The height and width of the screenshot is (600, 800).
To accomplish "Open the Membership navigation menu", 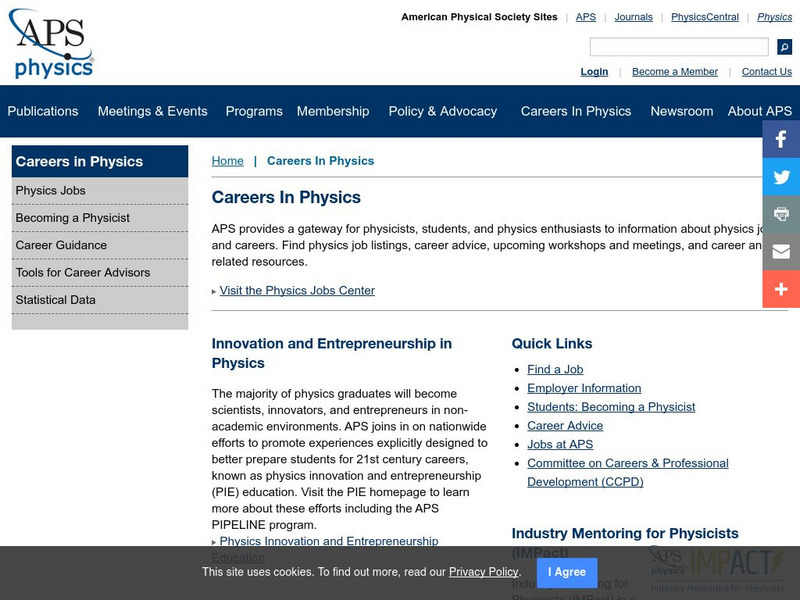I will pos(334,112).
